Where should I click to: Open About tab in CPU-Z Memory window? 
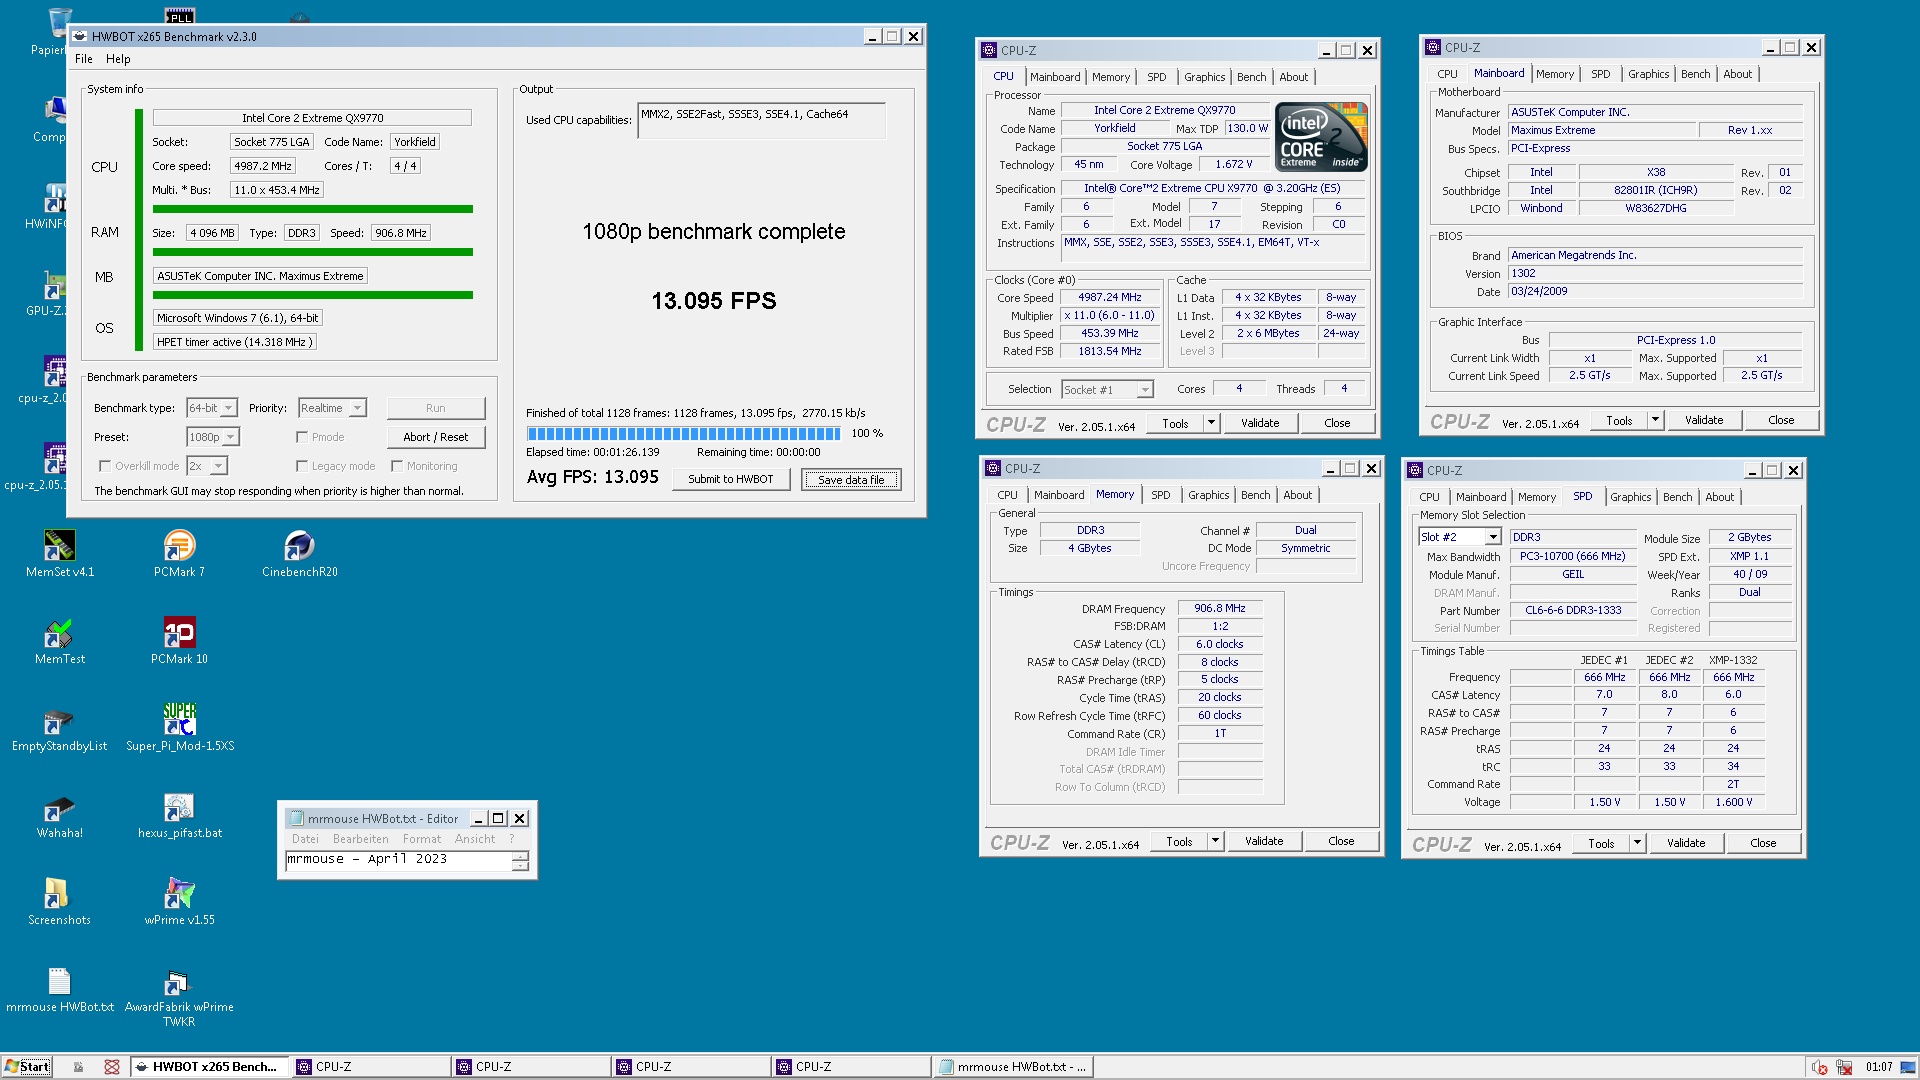1297,495
